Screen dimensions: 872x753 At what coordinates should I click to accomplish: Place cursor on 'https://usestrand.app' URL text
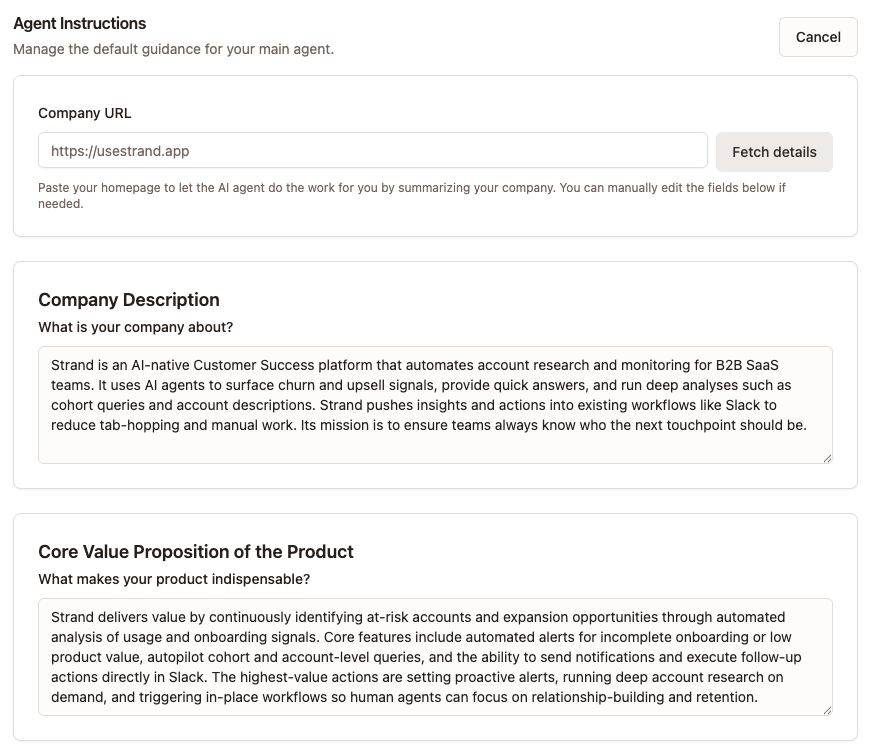pyautogui.click(x=120, y=151)
